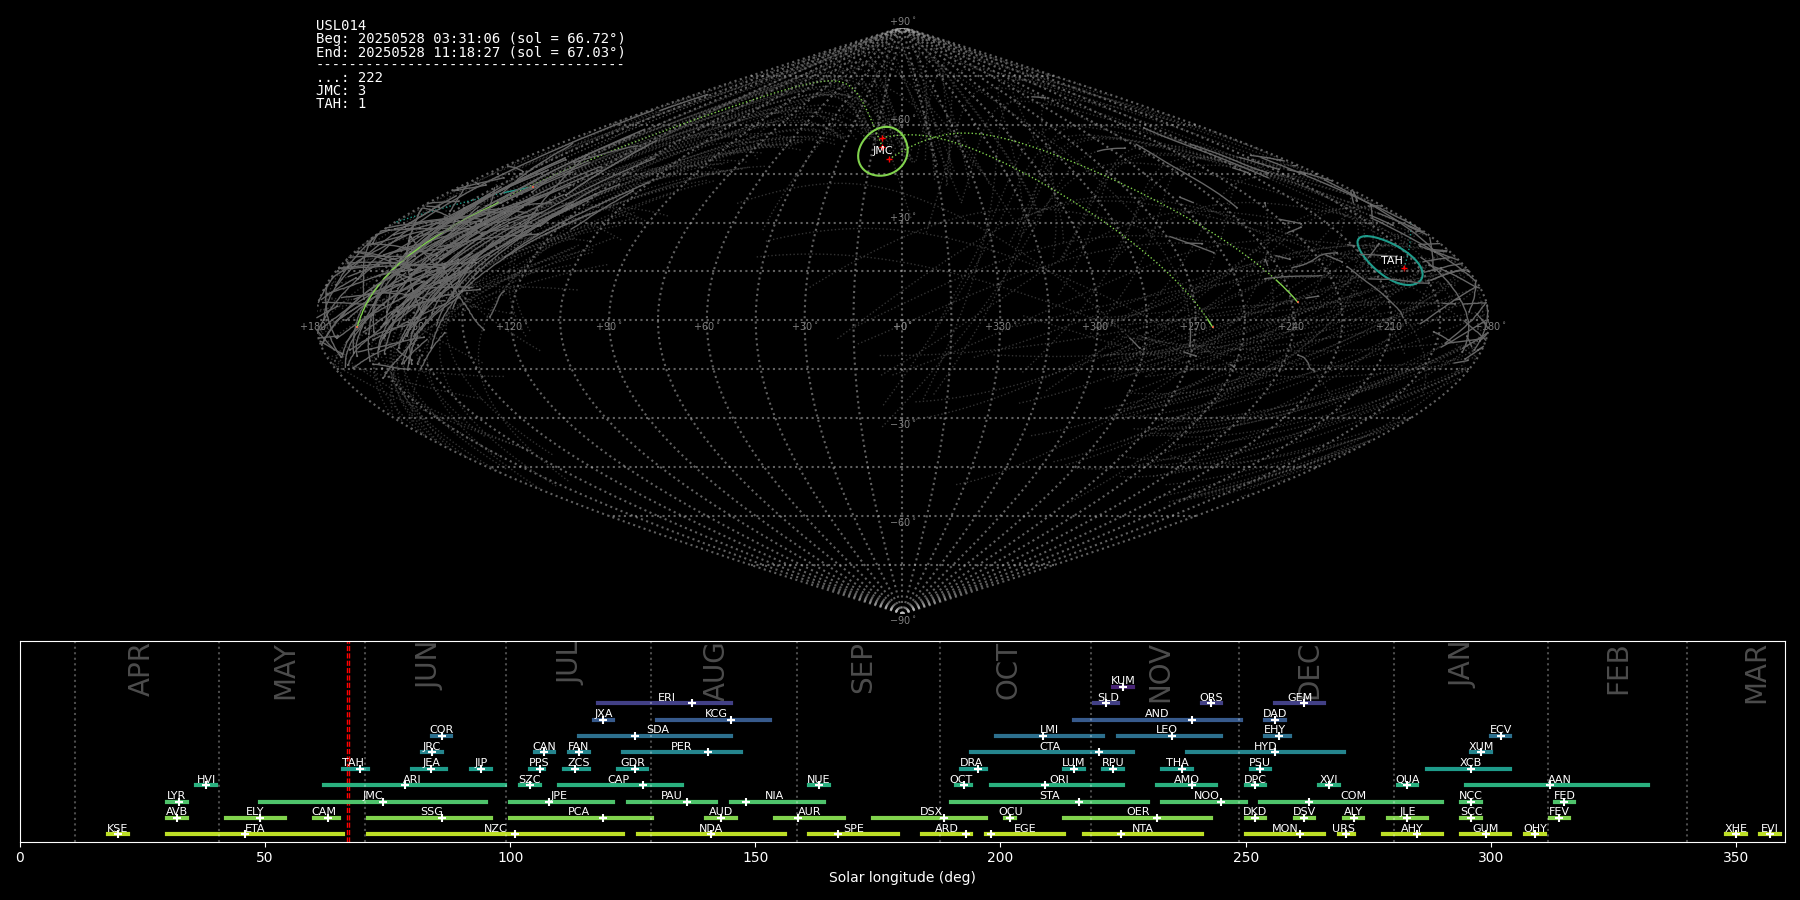Click the LEO shower label in timeline
1800x900 pixels.
1166,730
